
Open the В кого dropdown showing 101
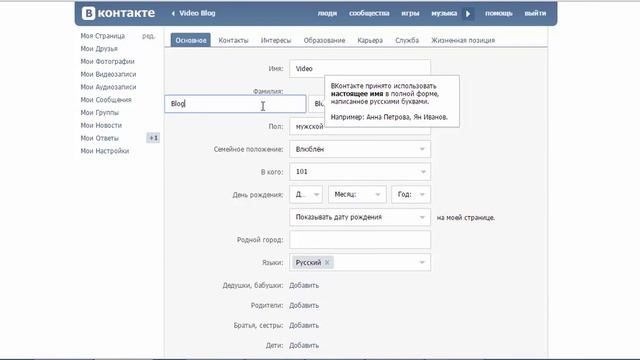coord(360,172)
